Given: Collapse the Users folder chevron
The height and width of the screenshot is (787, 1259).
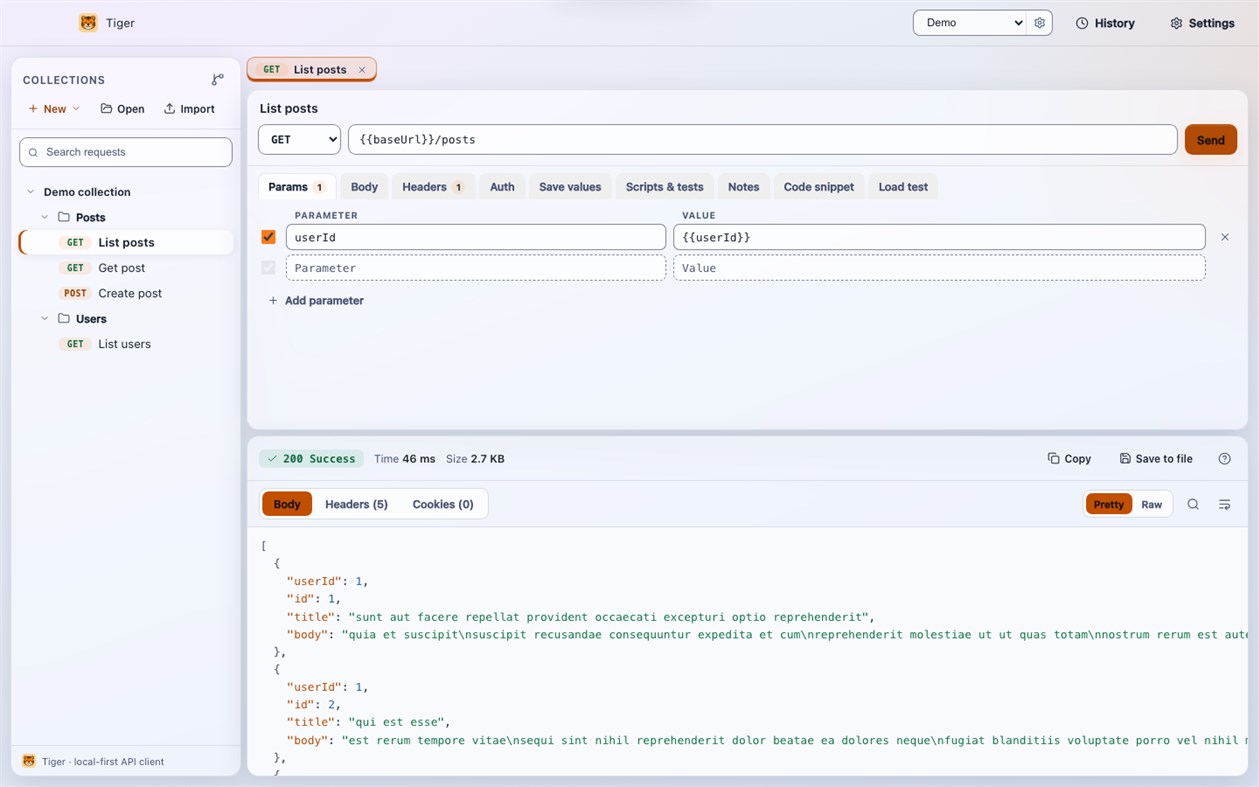Looking at the screenshot, I should coord(45,319).
